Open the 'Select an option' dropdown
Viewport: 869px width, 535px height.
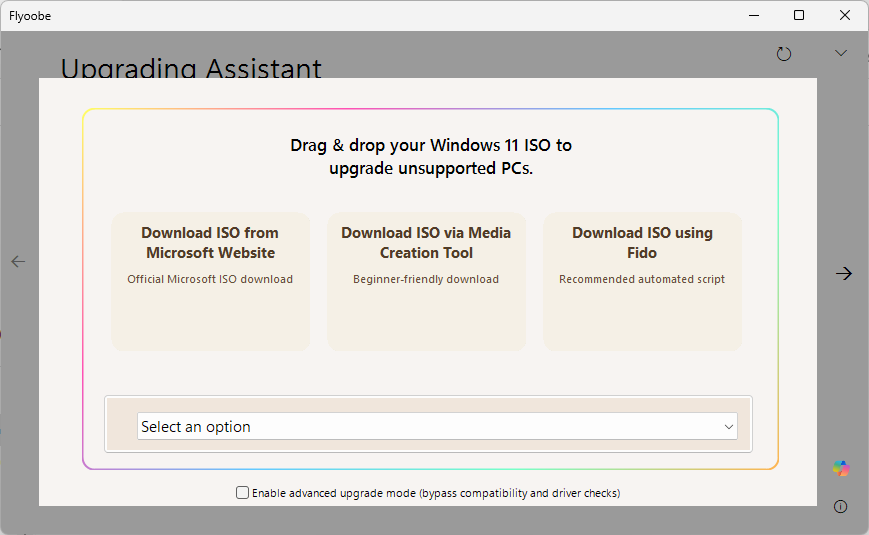pos(437,426)
